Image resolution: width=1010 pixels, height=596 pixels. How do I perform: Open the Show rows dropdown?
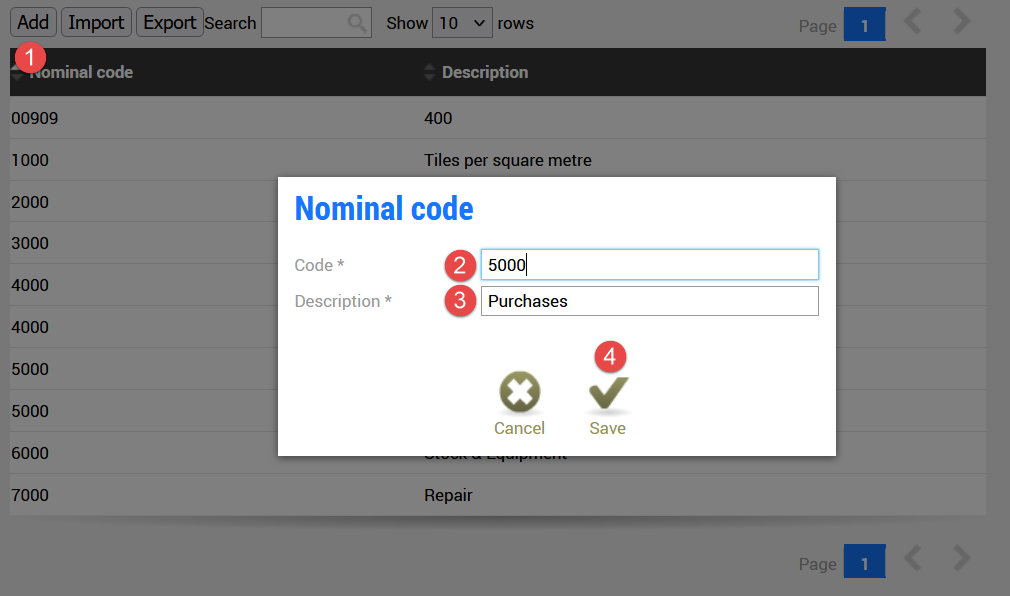462,23
